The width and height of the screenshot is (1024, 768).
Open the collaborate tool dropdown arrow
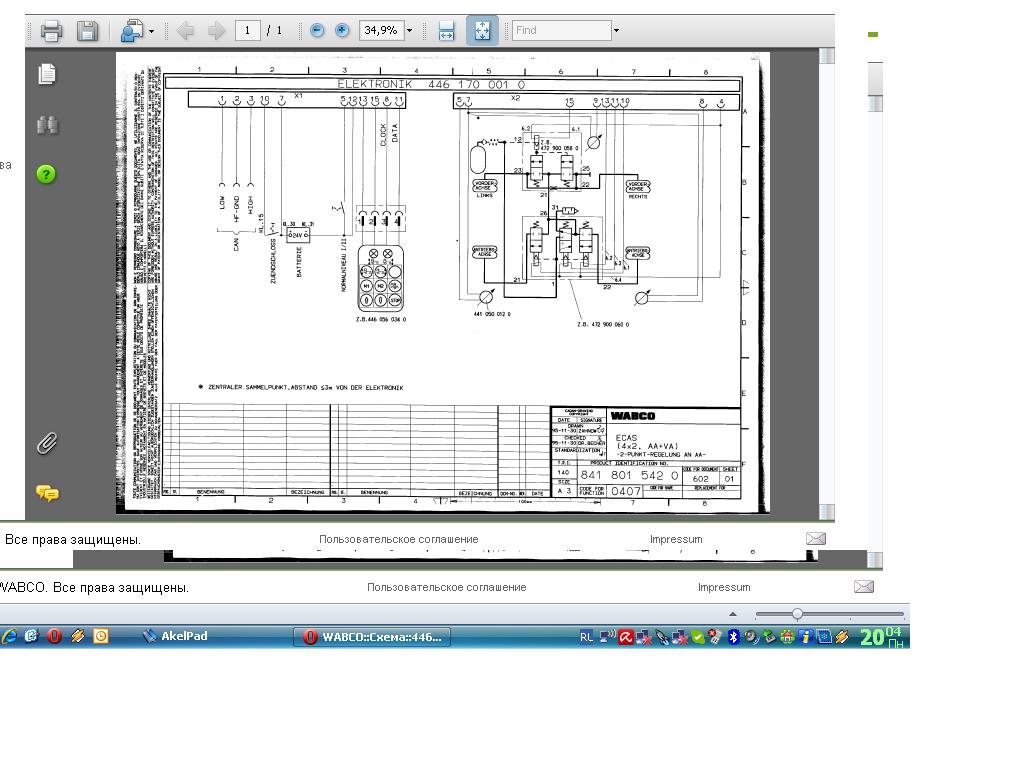pyautogui.click(x=152, y=31)
